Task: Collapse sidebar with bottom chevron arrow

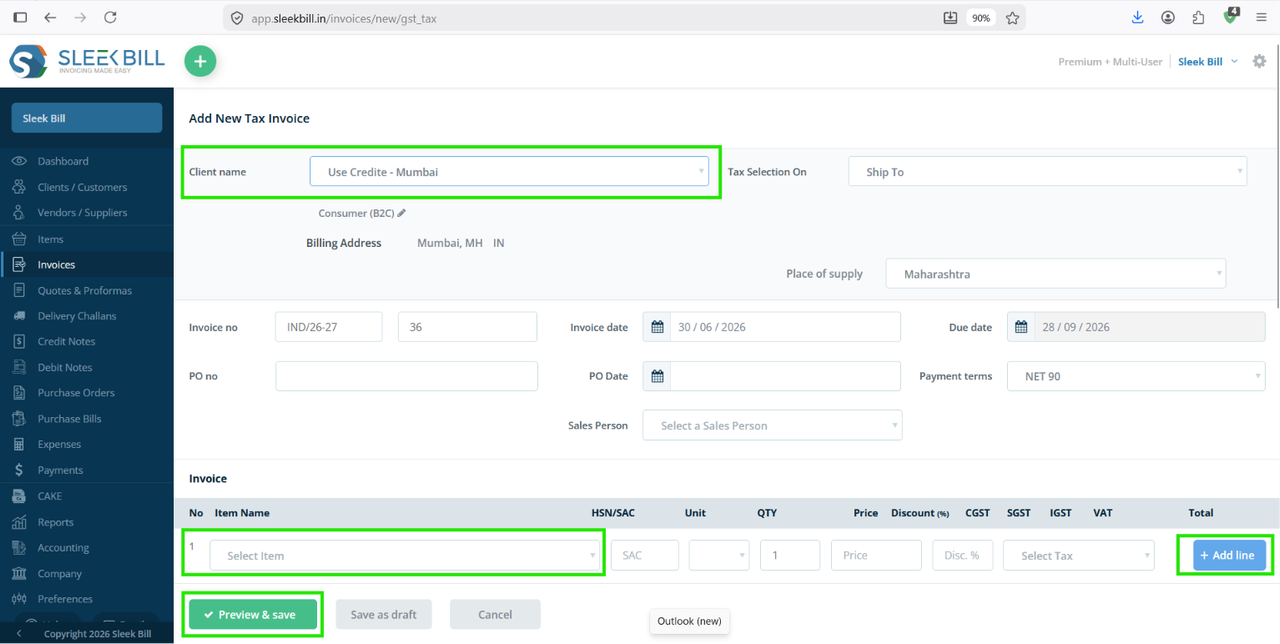Action: pyautogui.click(x=18, y=634)
